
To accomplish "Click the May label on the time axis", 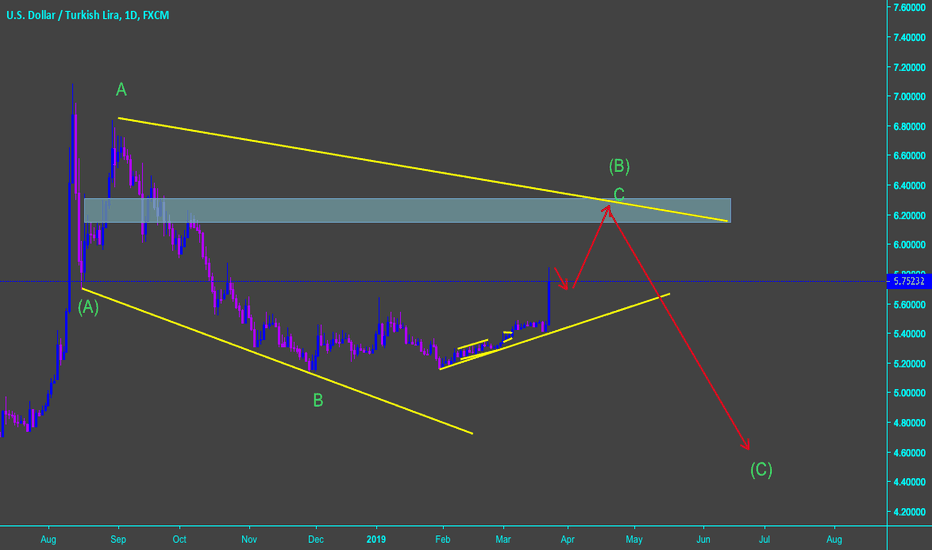I will click(634, 539).
